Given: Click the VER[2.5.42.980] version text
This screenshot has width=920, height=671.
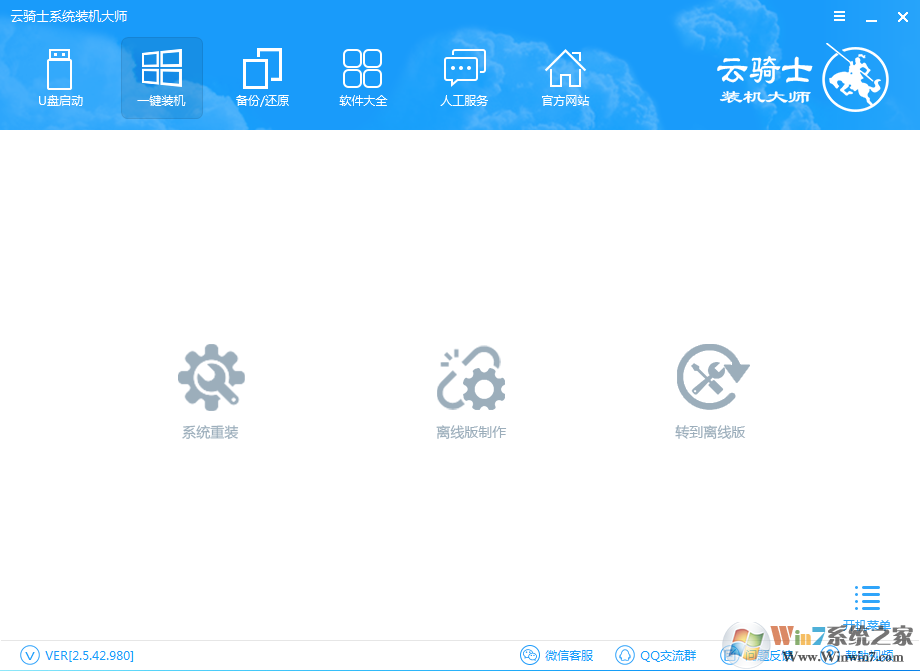Looking at the screenshot, I should click(89, 655).
